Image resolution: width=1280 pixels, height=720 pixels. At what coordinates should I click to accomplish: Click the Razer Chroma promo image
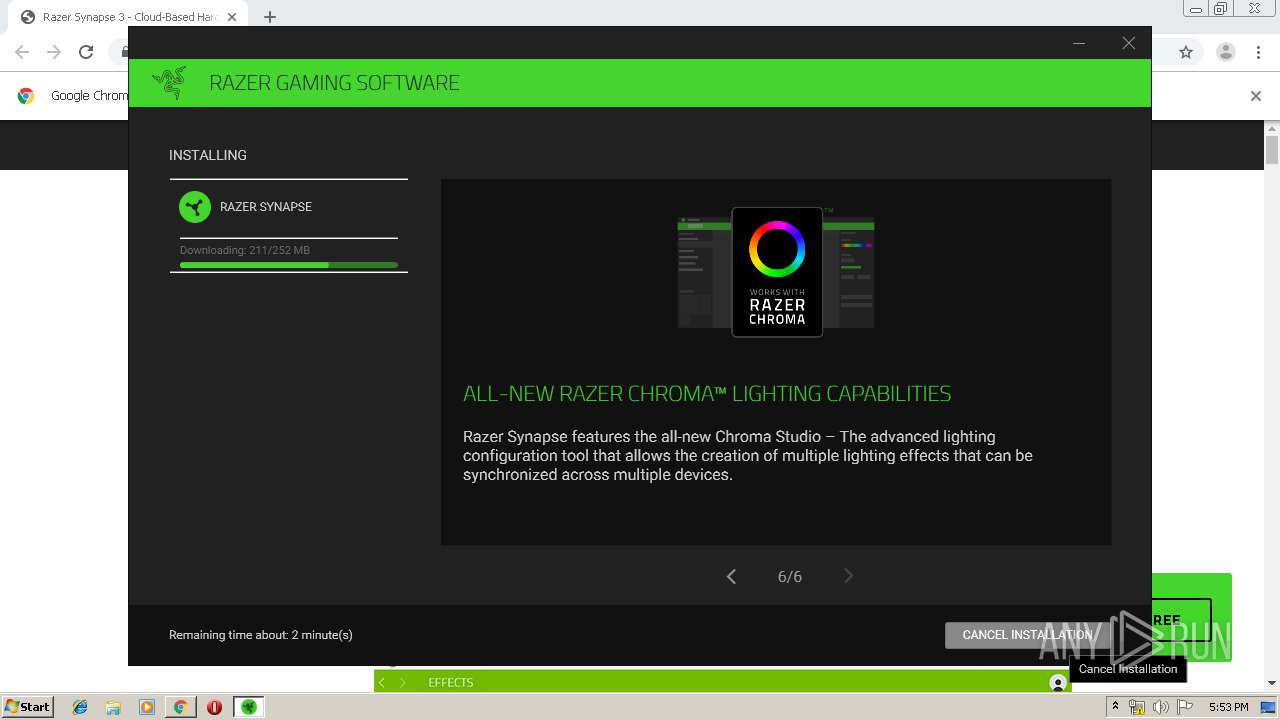(776, 272)
